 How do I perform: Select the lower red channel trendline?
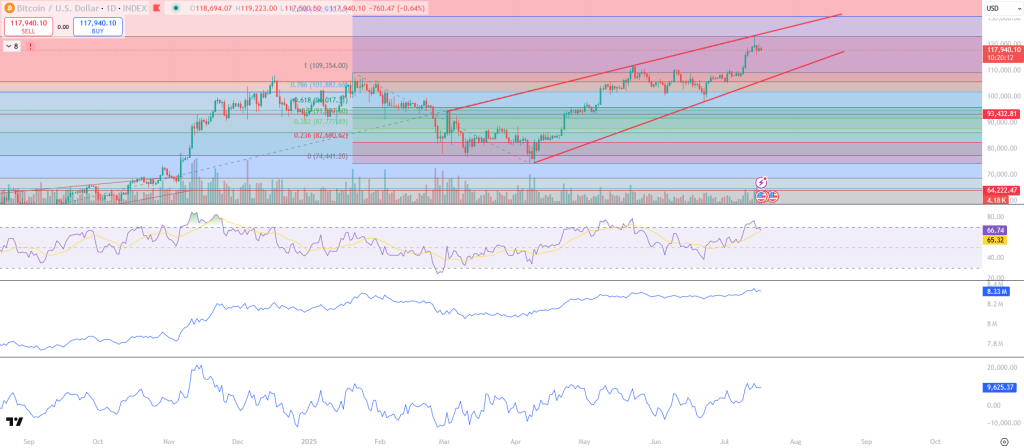(688, 106)
